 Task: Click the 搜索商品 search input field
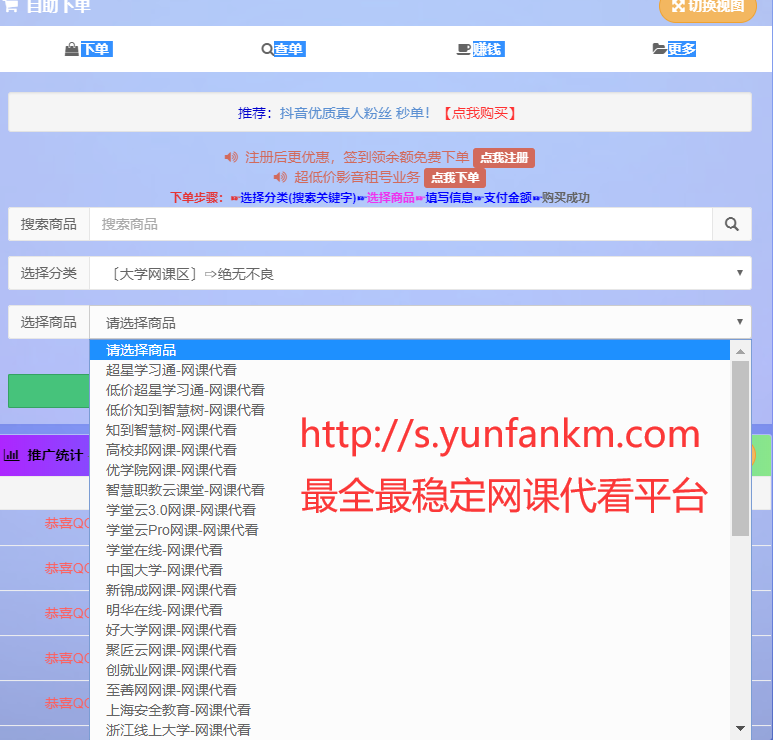pyautogui.click(x=400, y=224)
